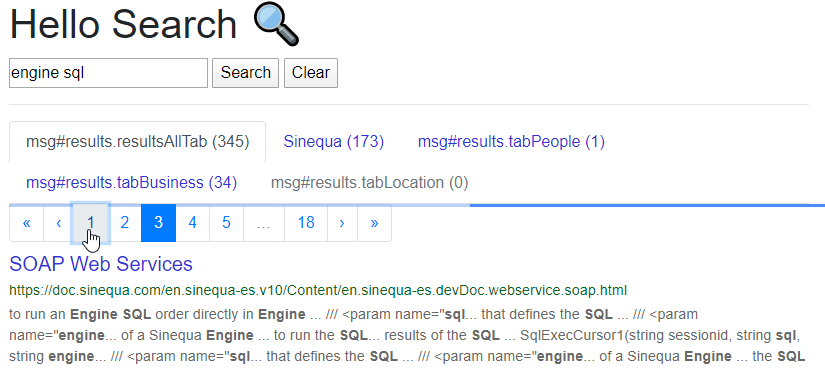Screen dimensions: 825x377
Task: Select page 2 in pagination
Action: point(125,223)
